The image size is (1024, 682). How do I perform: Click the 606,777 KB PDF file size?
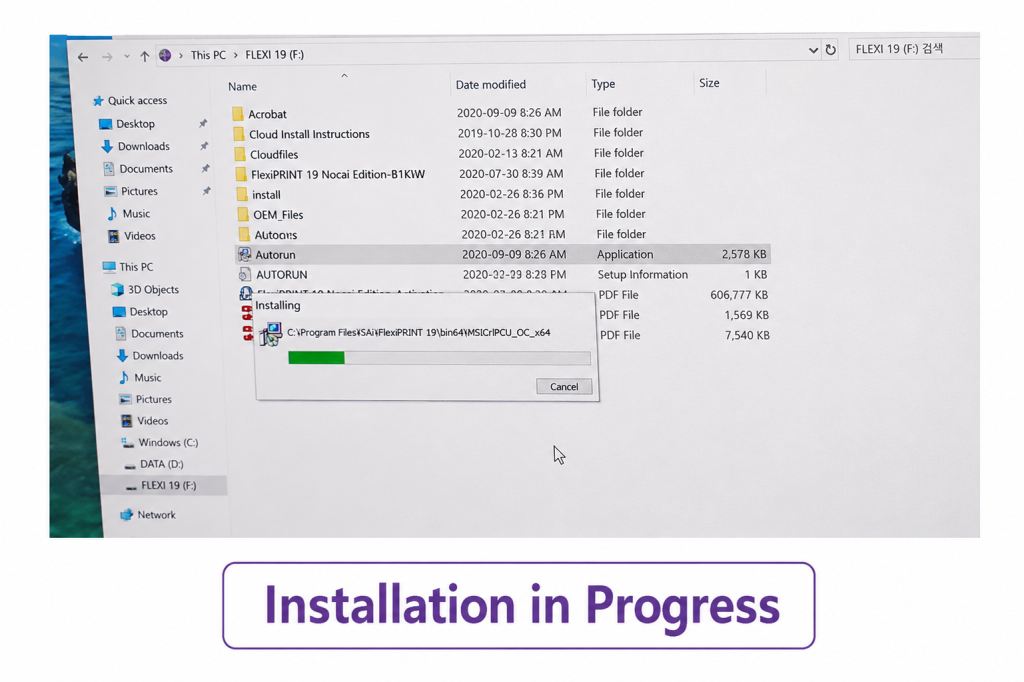click(x=739, y=295)
